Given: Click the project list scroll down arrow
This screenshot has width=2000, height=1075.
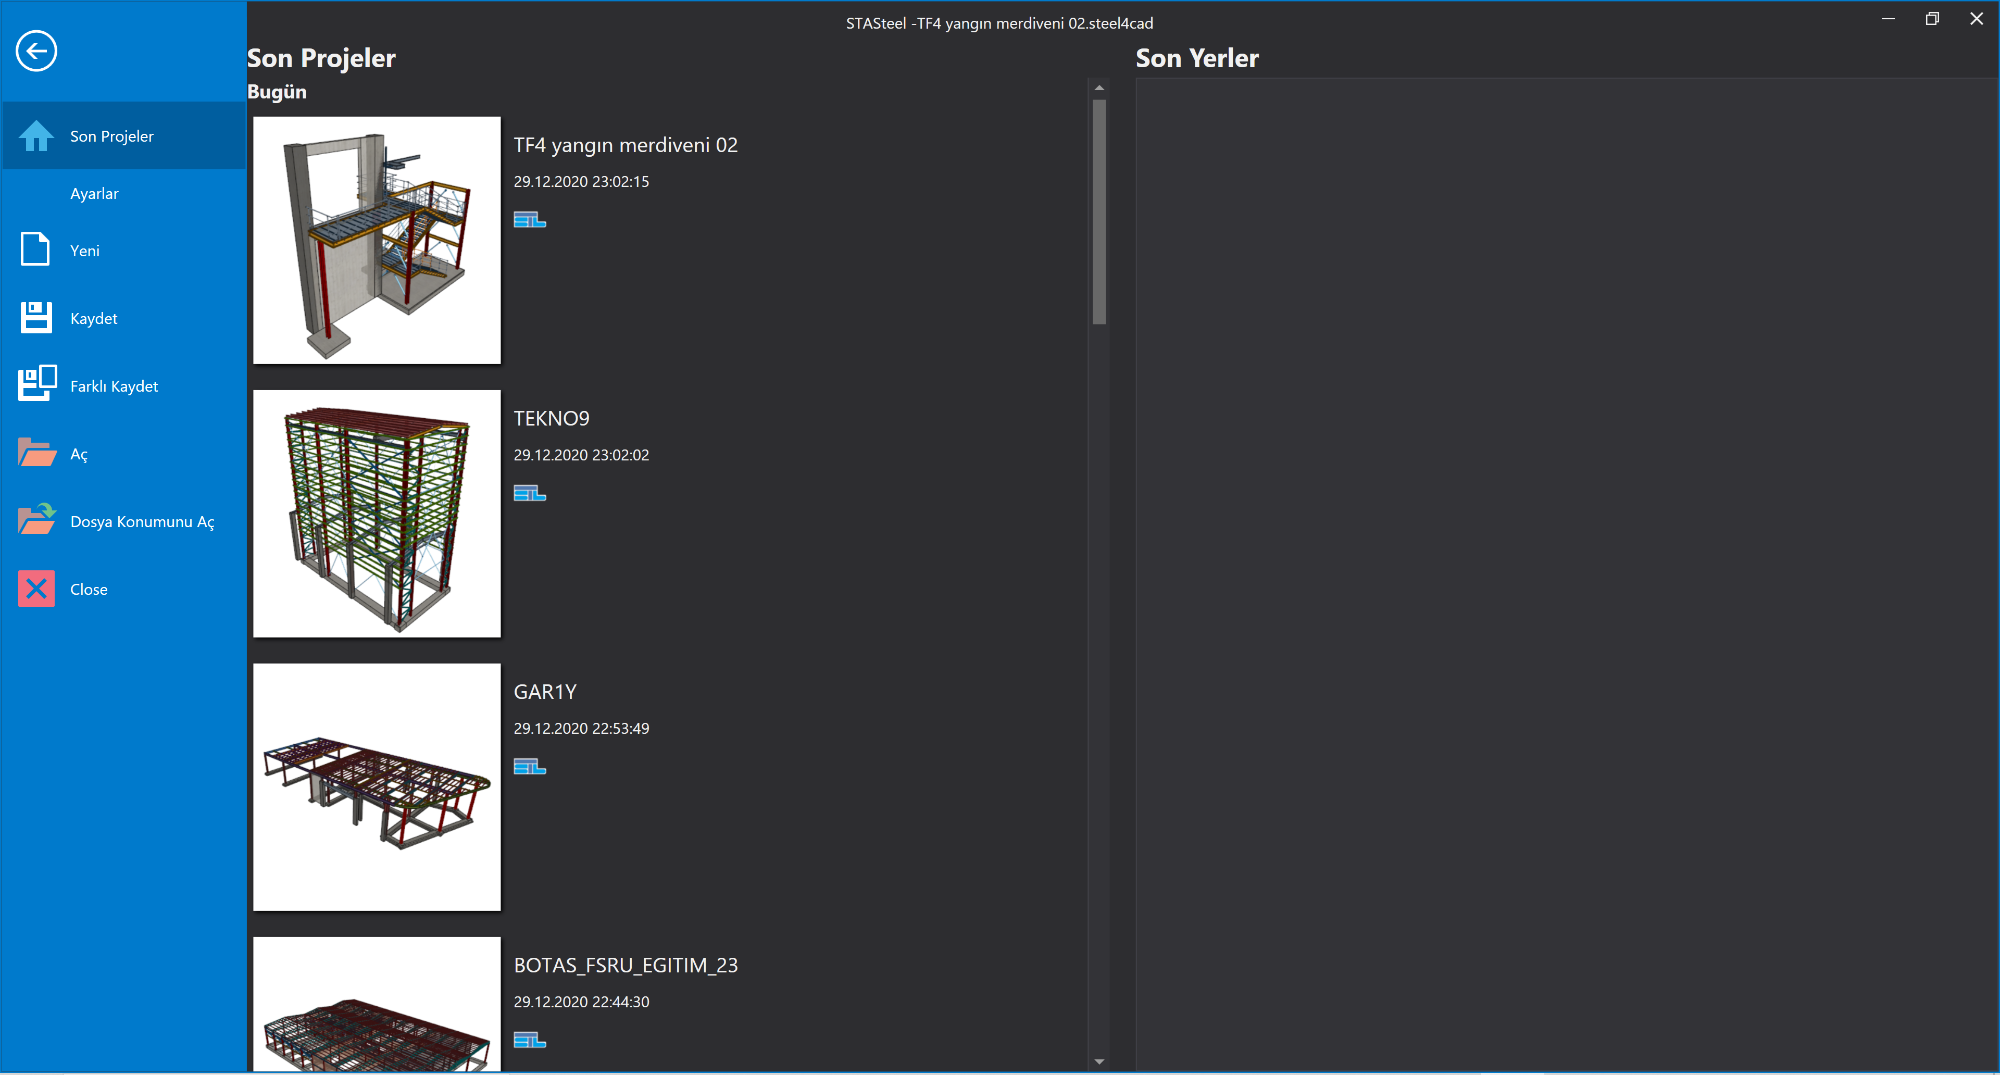Looking at the screenshot, I should coord(1099,1062).
